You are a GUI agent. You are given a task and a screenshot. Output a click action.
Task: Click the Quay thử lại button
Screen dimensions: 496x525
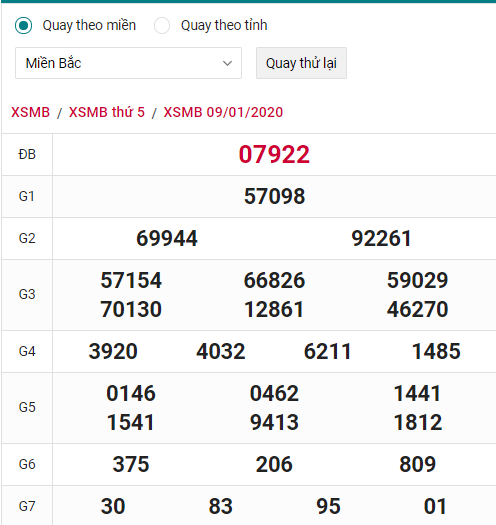tap(301, 63)
